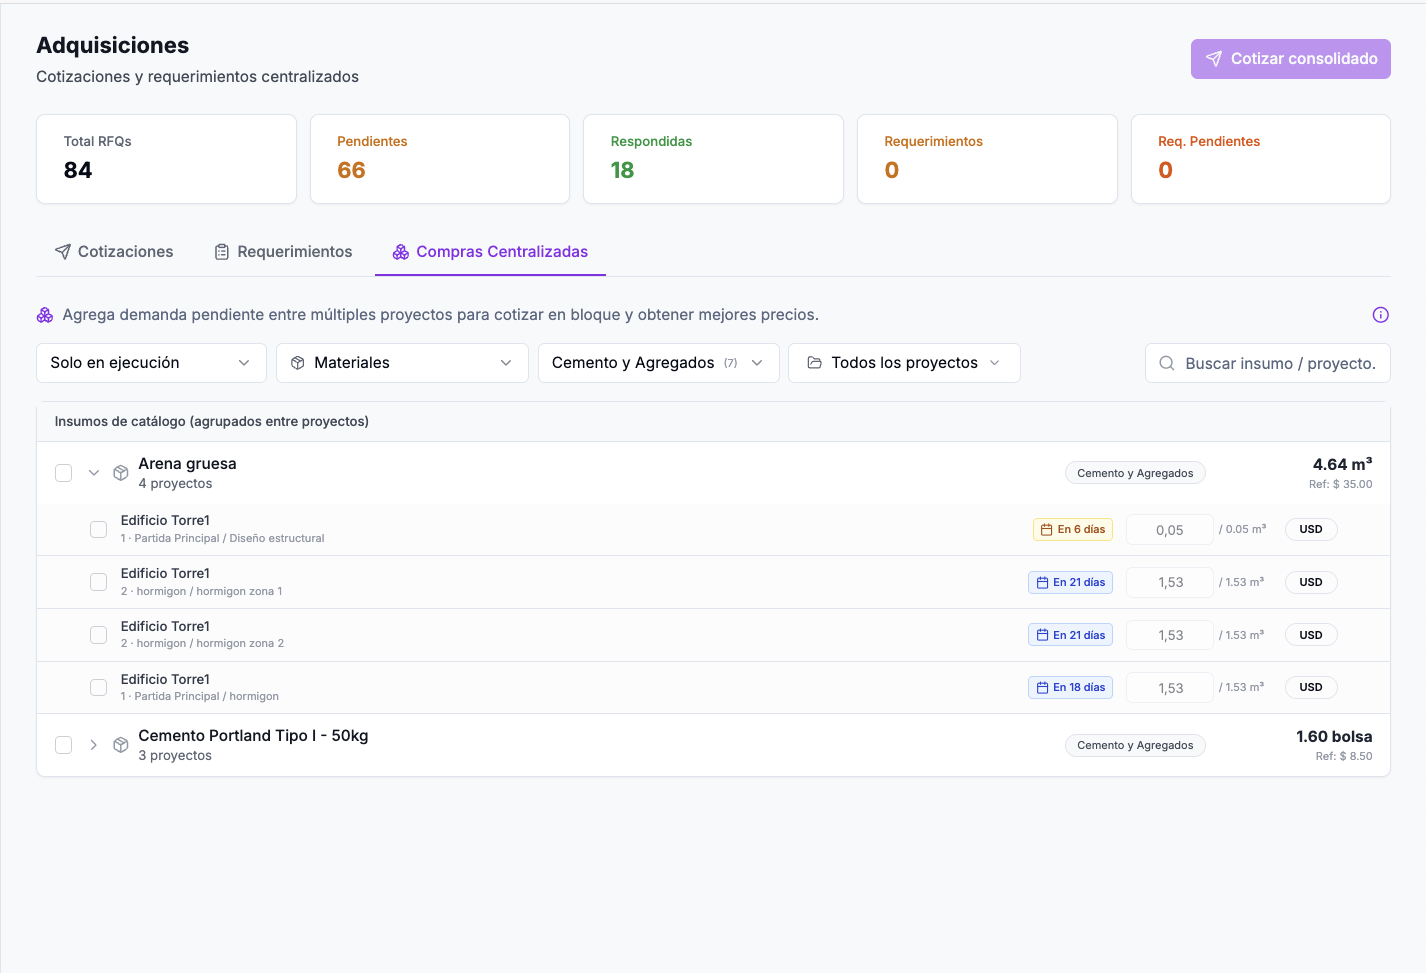This screenshot has width=1426, height=973.
Task: Click USD button on hormigon zona 1 row
Action: point(1311,582)
